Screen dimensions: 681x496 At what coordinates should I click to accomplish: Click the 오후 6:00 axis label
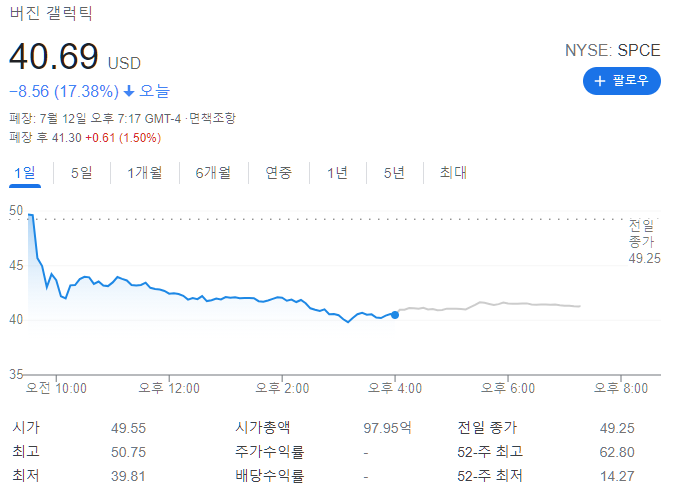pos(508,388)
